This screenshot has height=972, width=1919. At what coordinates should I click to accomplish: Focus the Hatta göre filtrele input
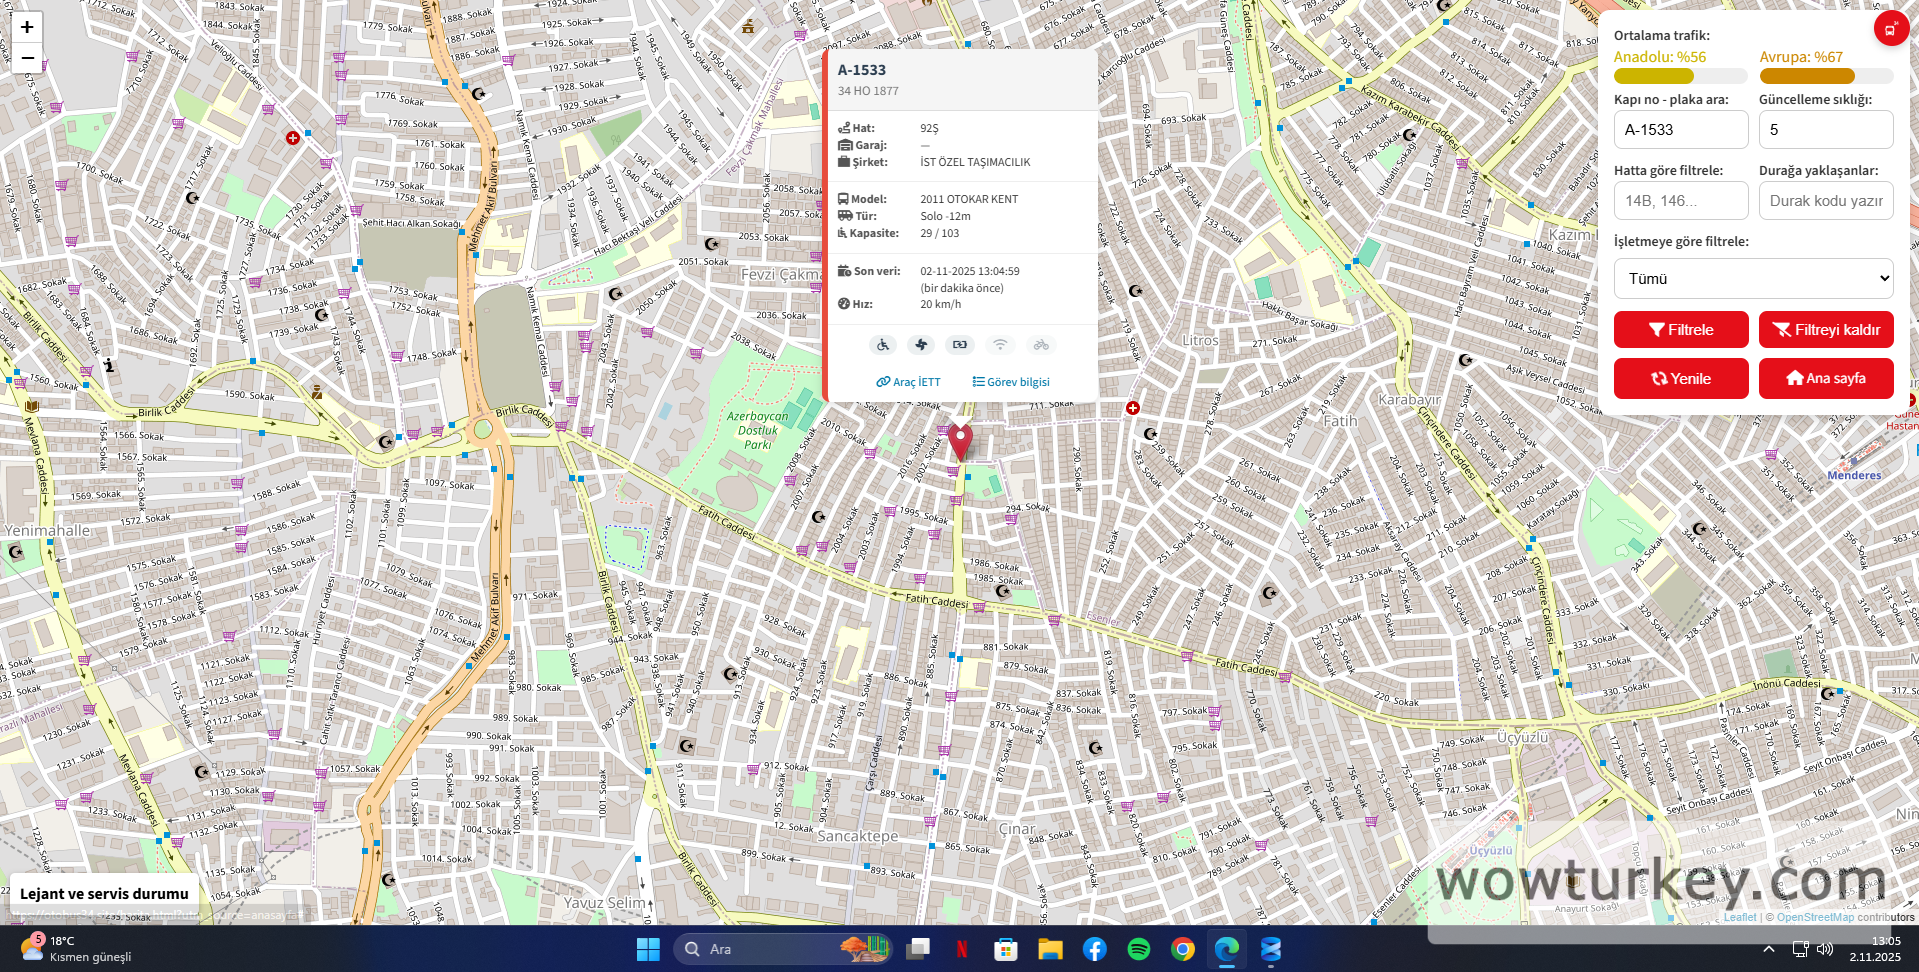(x=1681, y=201)
